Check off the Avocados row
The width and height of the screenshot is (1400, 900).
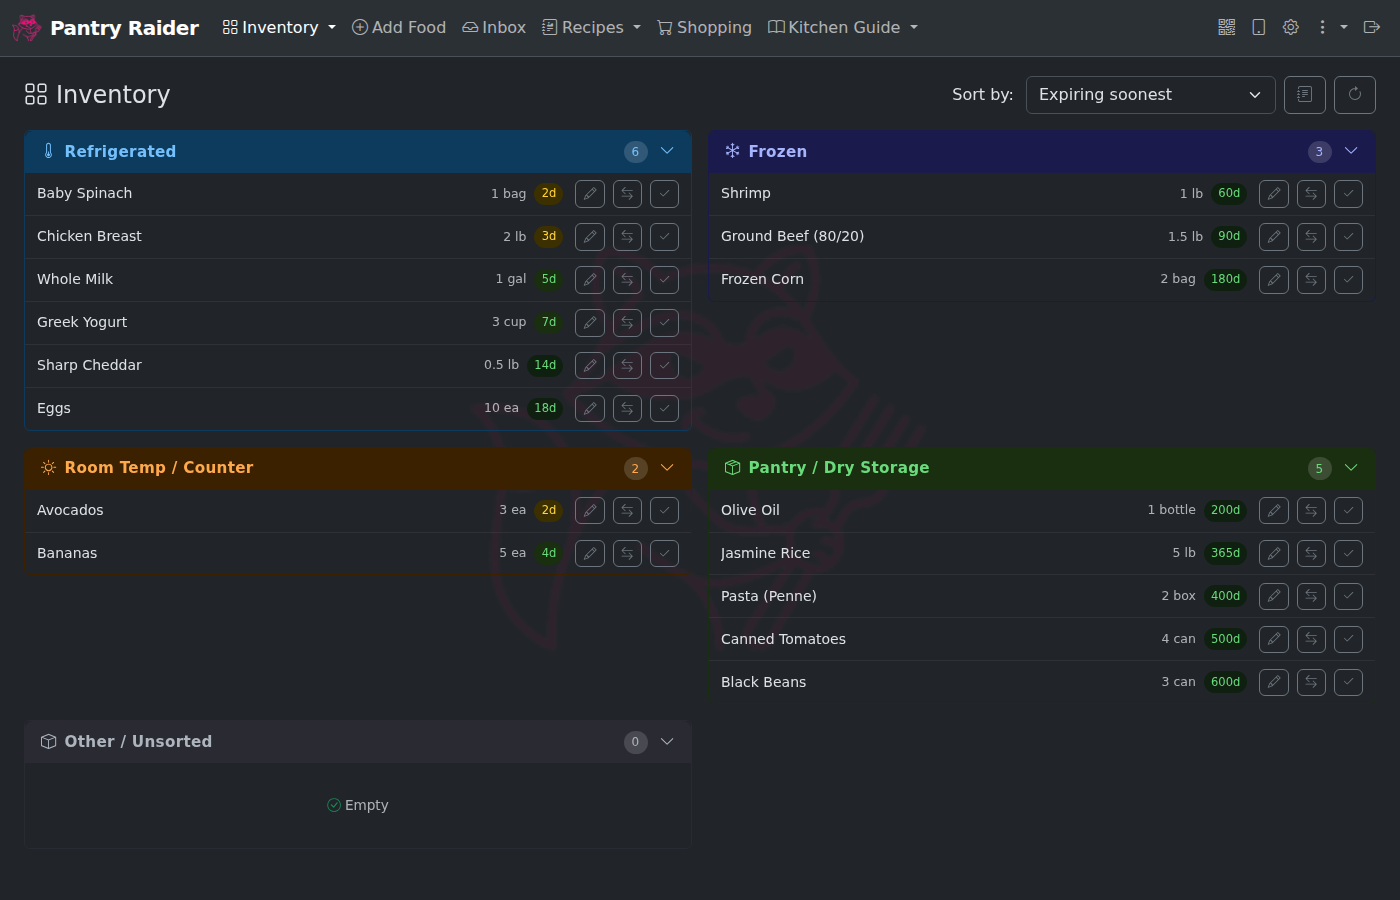point(664,511)
